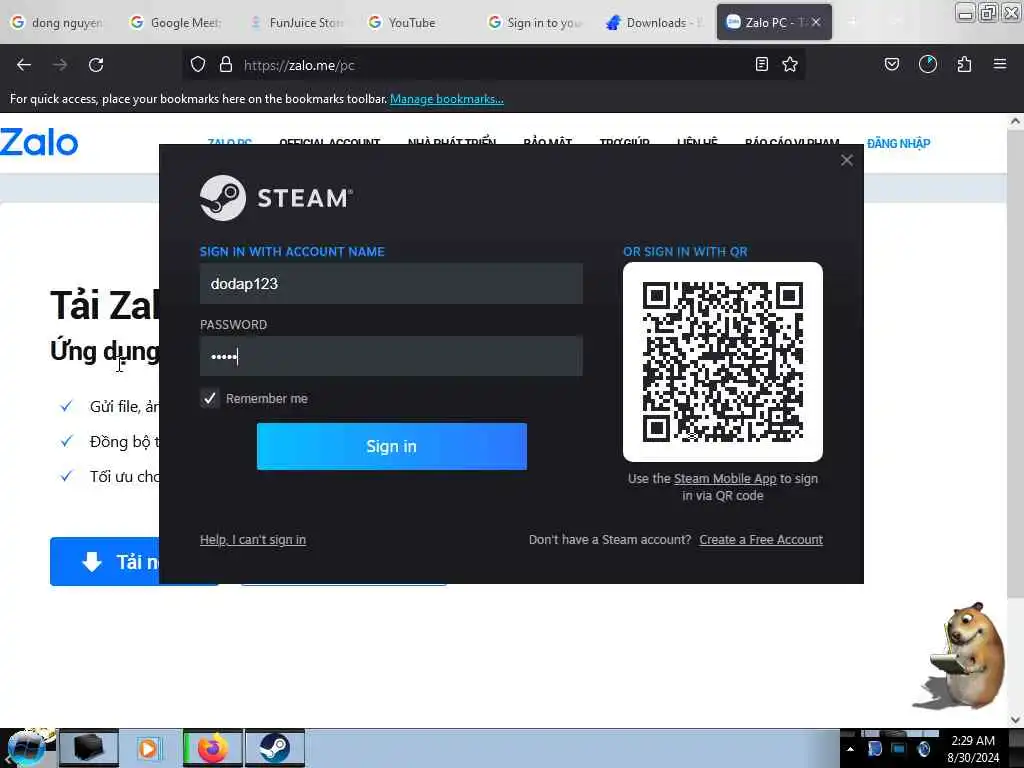Switch to the Google Meet tab
Screen dimensions: 1024x768
click(178, 22)
